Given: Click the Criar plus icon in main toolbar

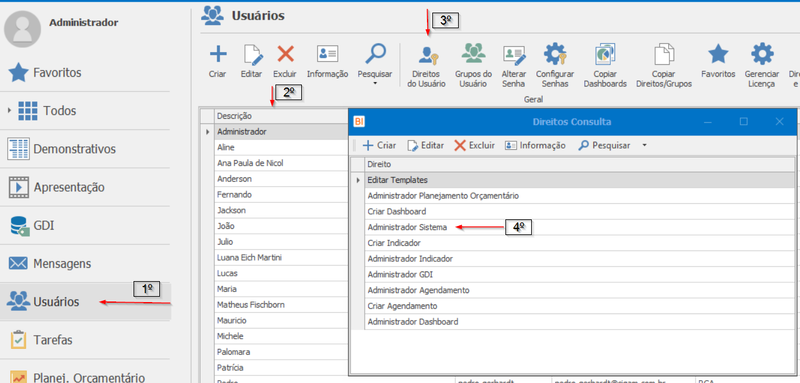Looking at the screenshot, I should [218, 53].
